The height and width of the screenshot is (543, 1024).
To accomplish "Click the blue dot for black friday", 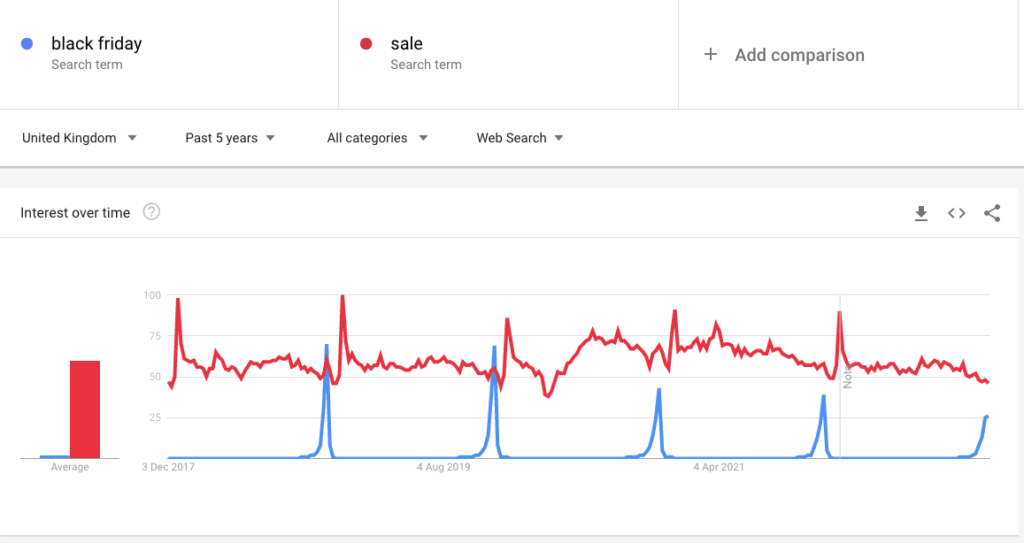I will 28,44.
